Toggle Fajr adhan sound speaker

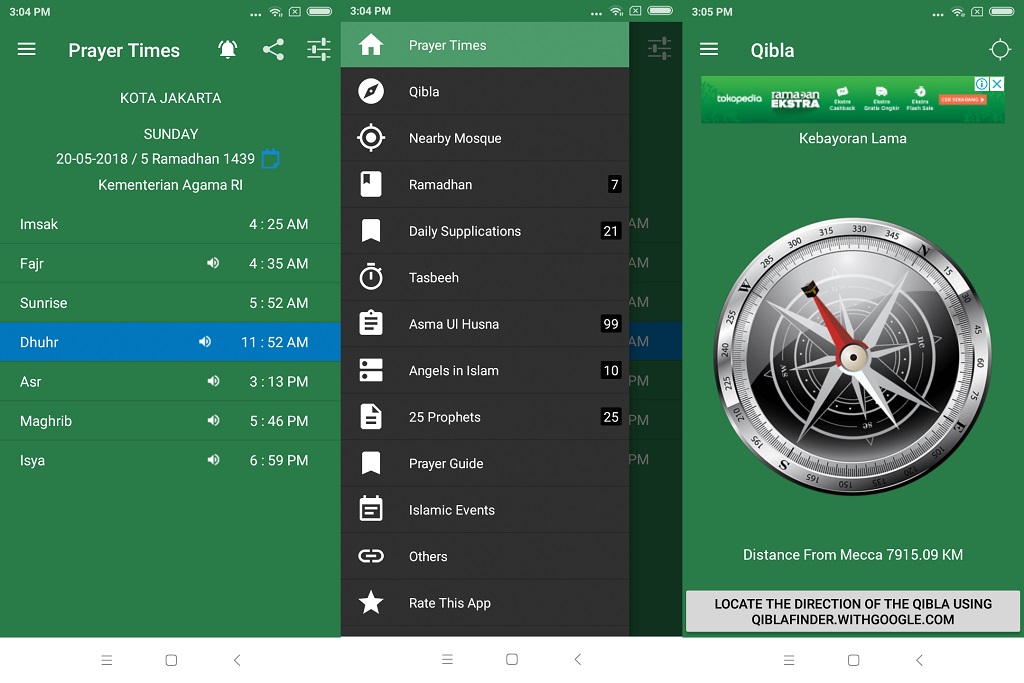click(x=213, y=263)
